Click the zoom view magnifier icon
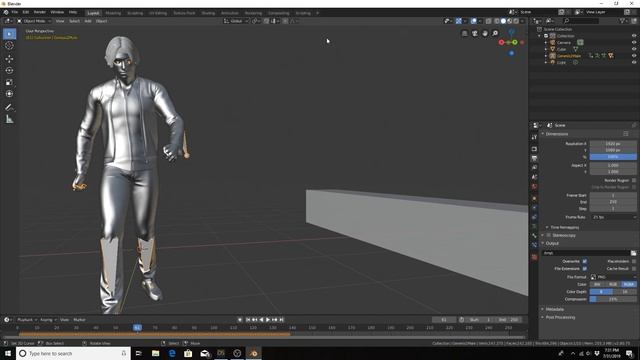640x360 pixels. click(495, 33)
